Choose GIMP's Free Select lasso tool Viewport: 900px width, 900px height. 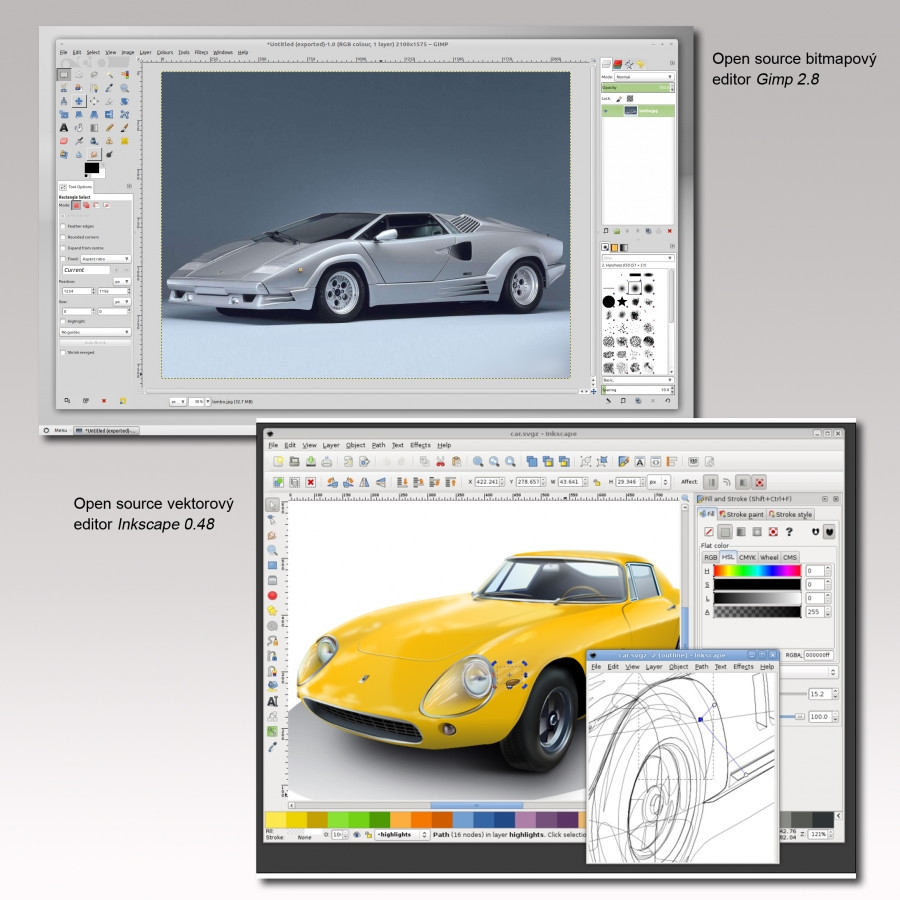pos(94,75)
